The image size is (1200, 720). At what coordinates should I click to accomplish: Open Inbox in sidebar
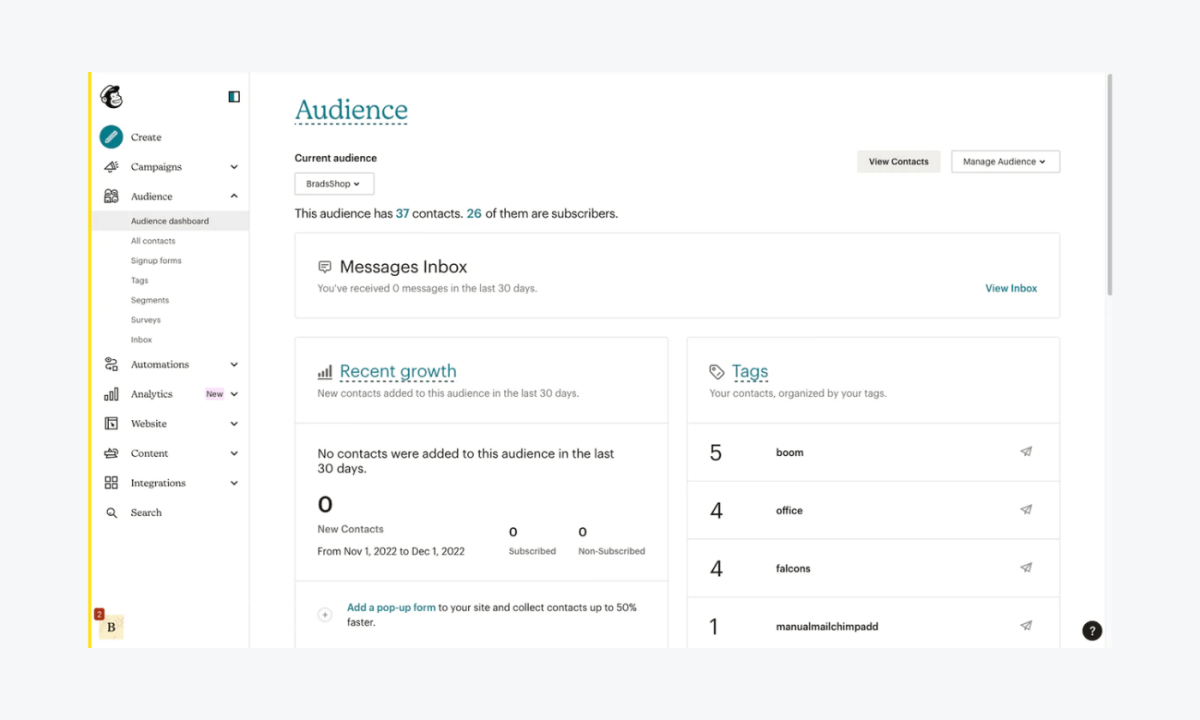click(141, 340)
